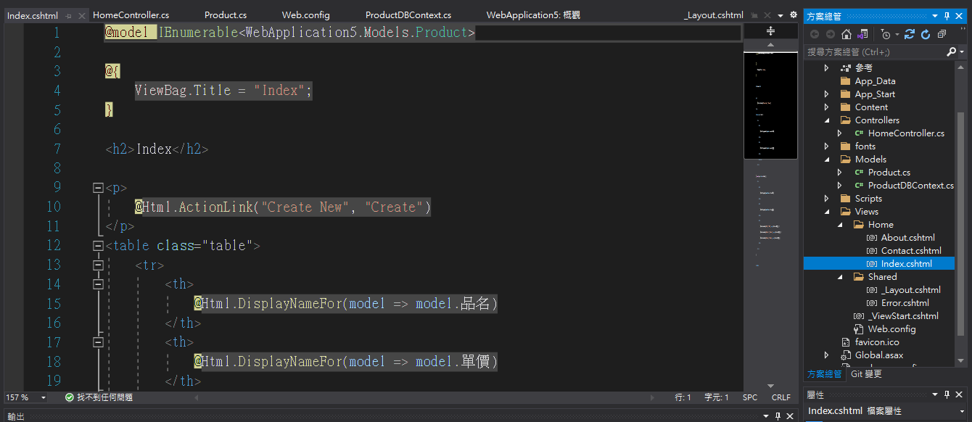
Task: Collapse the <th> block at line 17
Action: click(x=97, y=342)
